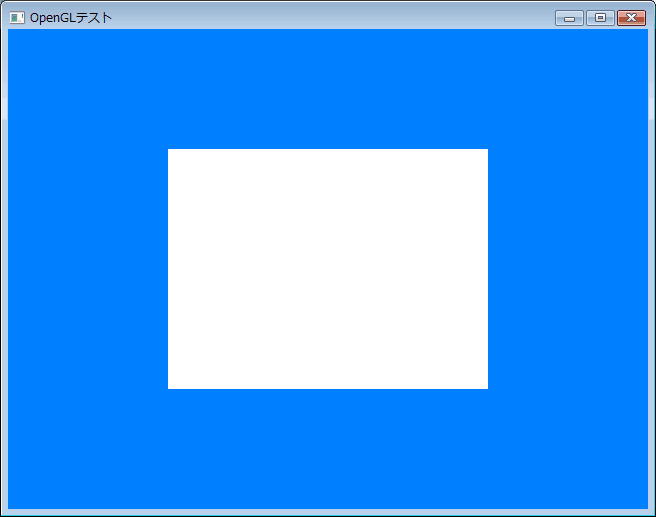Minimize the OpenGLテスト window
Image resolution: width=656 pixels, height=517 pixels.
click(x=569, y=18)
